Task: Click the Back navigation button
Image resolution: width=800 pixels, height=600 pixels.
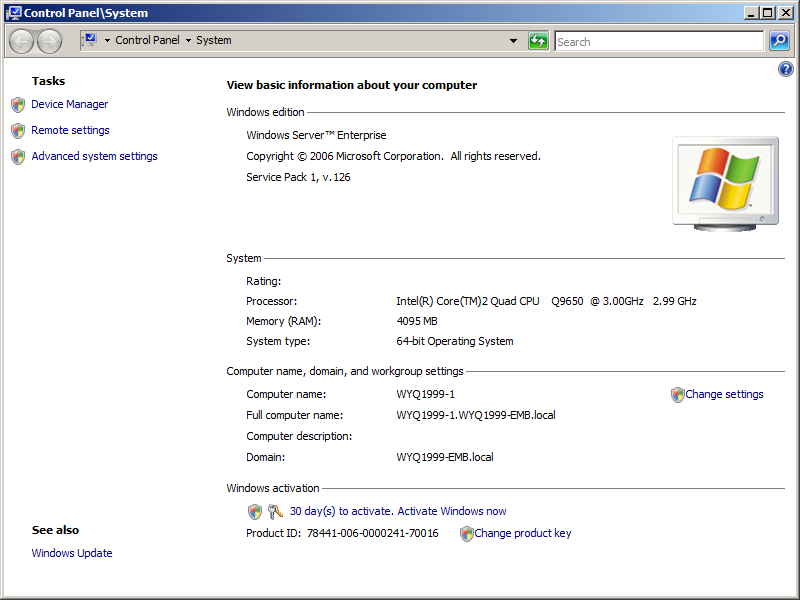Action: (x=20, y=41)
